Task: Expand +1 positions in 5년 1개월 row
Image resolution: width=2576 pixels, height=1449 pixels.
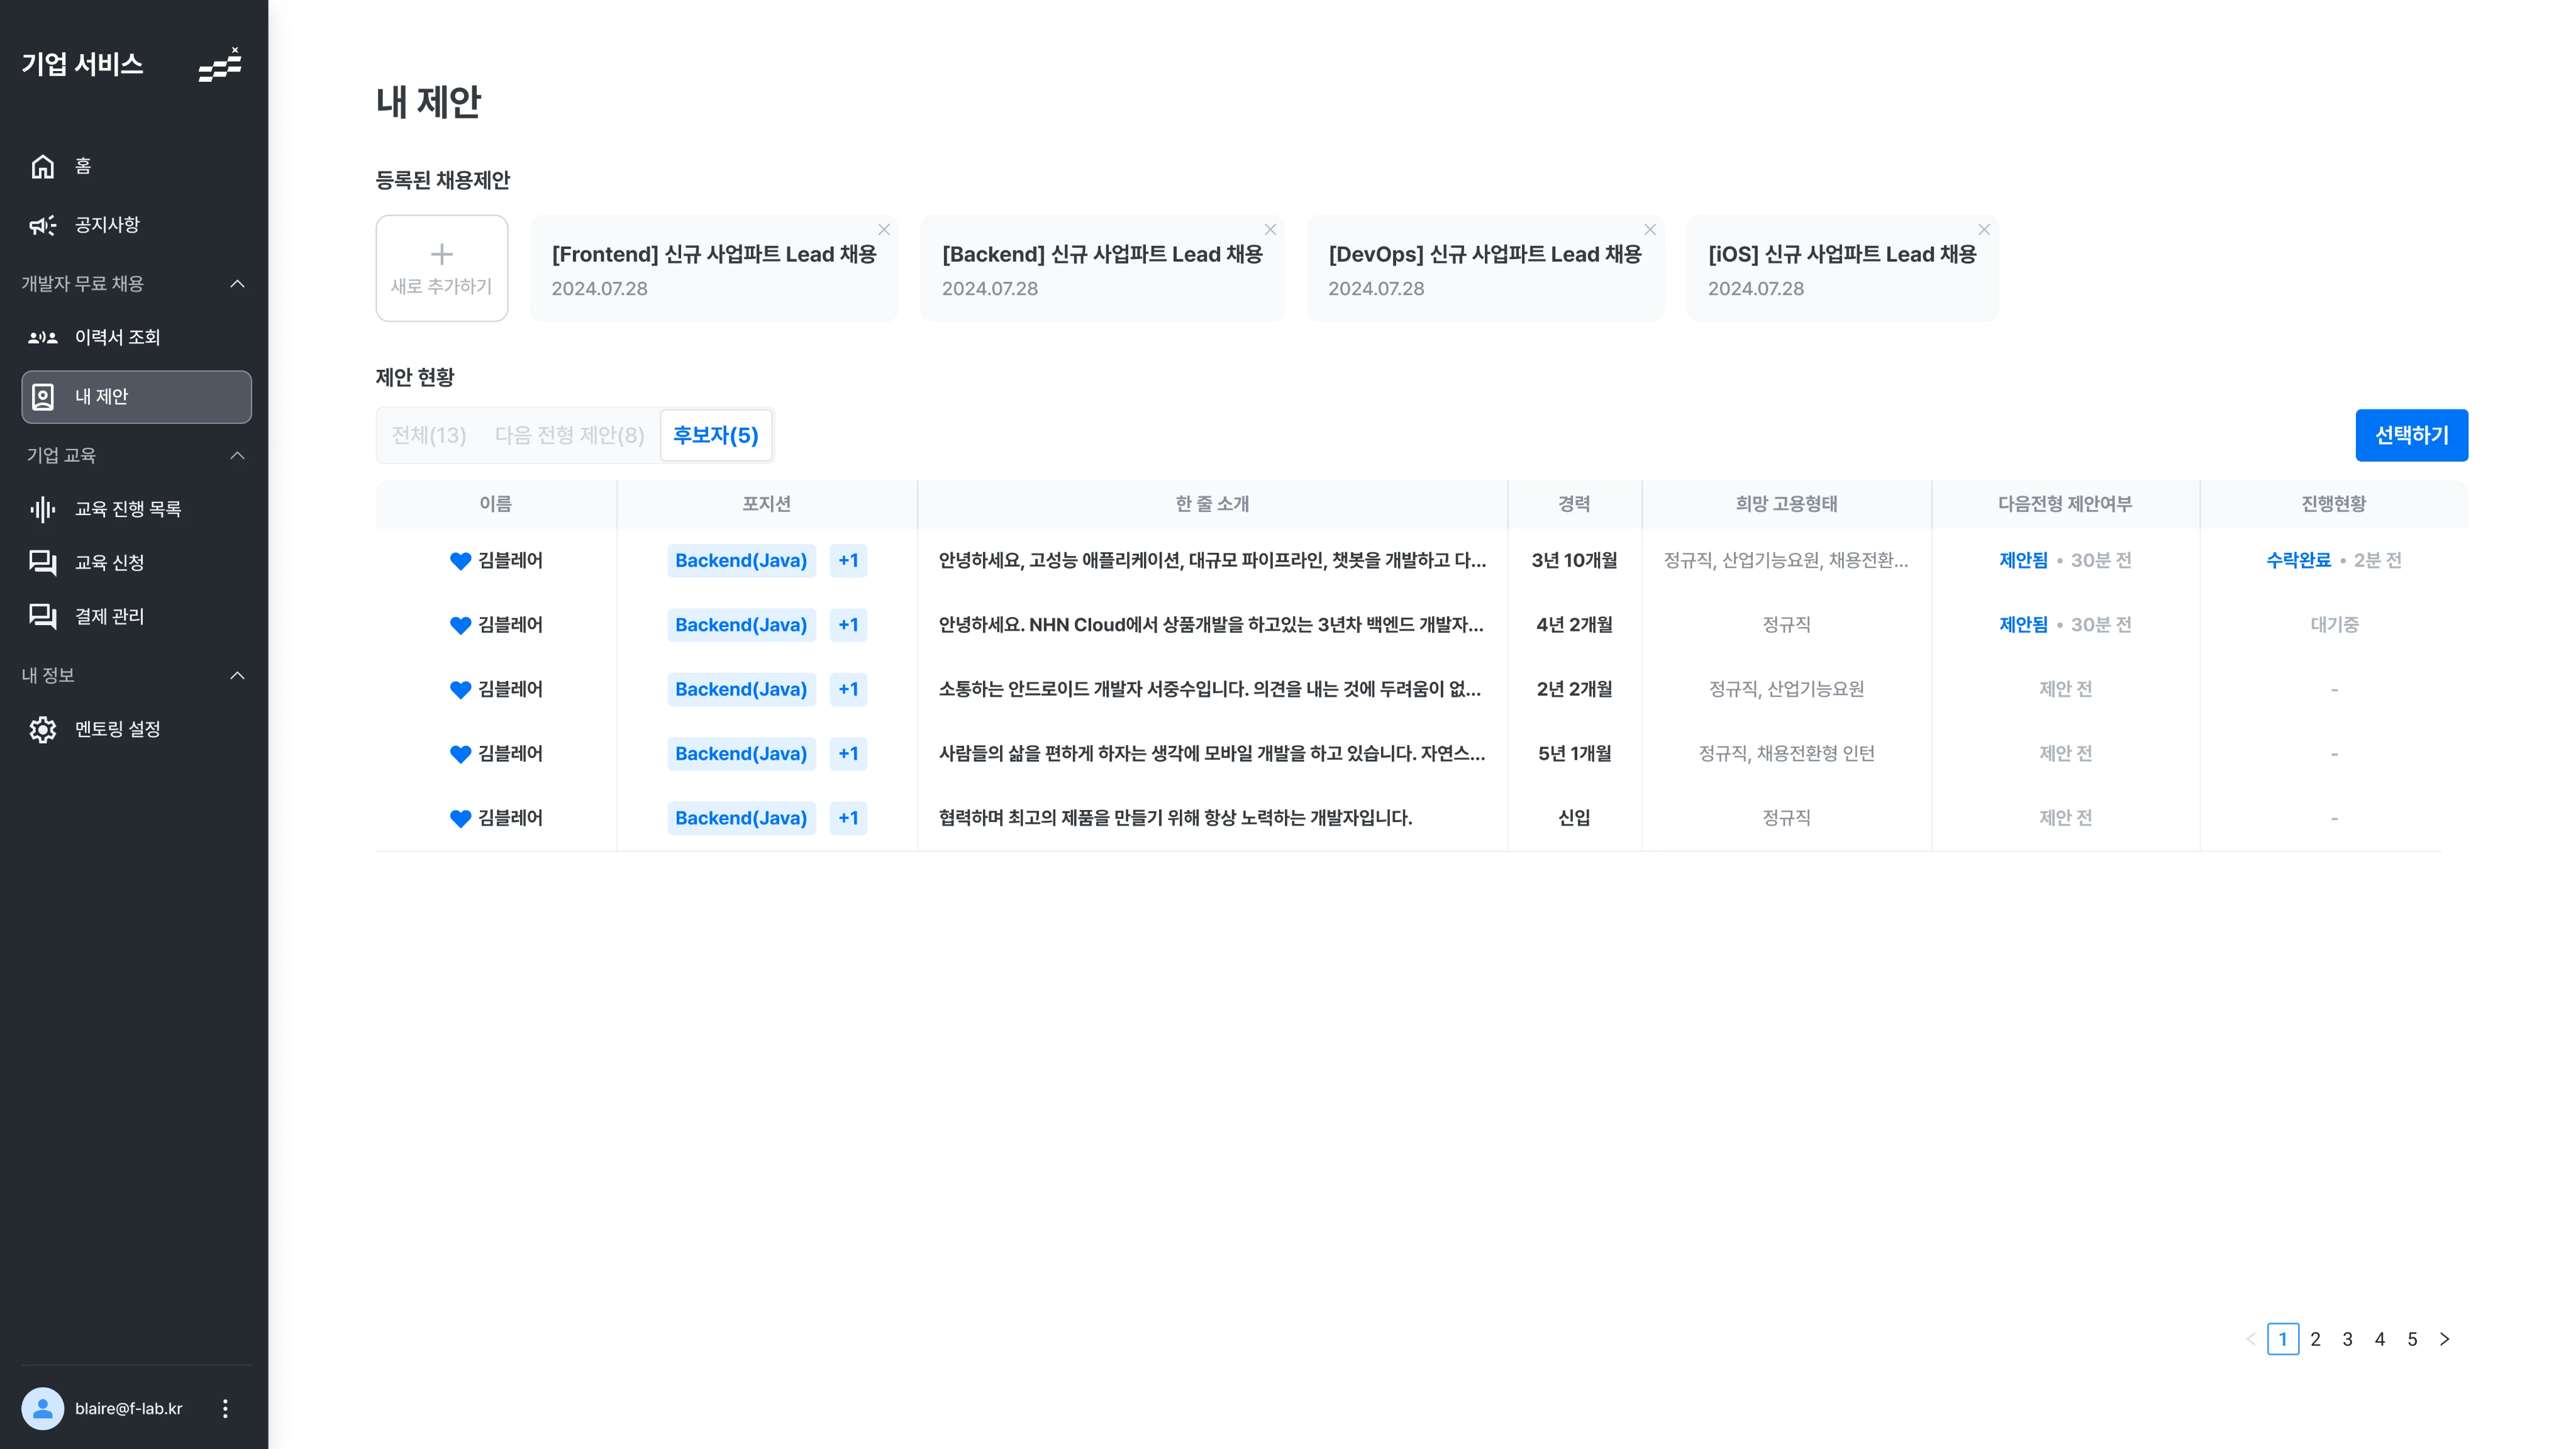Action: point(848,754)
